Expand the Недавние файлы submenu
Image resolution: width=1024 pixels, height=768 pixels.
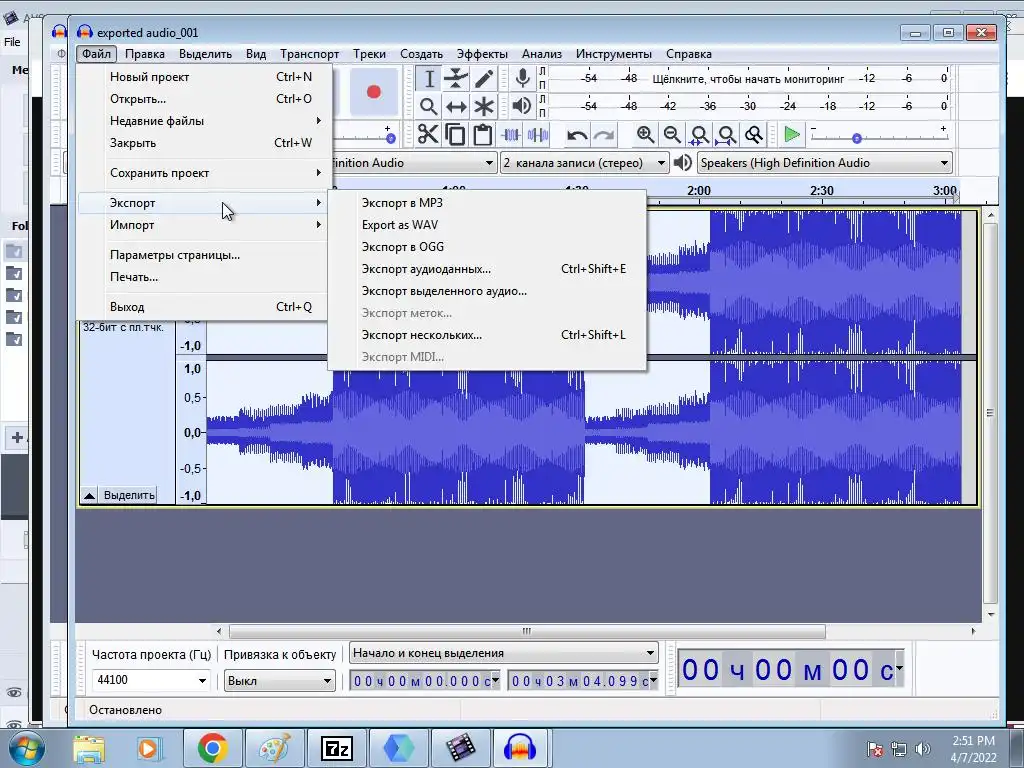coord(203,121)
